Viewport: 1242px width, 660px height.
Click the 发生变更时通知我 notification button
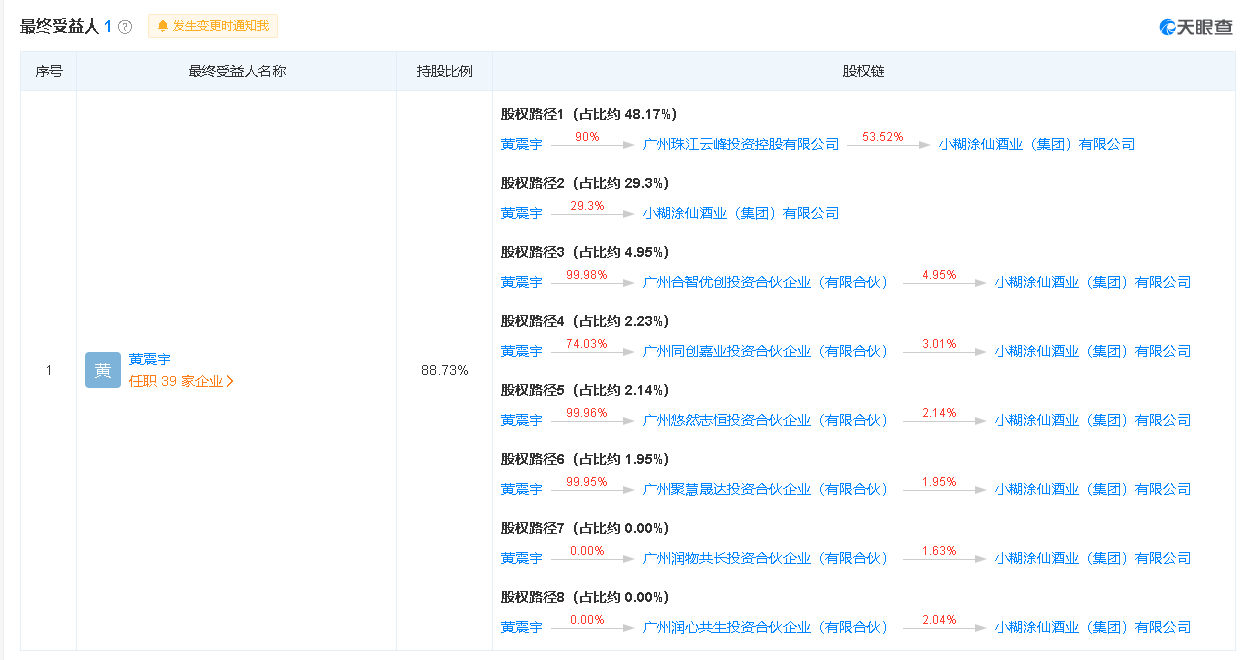pyautogui.click(x=213, y=26)
